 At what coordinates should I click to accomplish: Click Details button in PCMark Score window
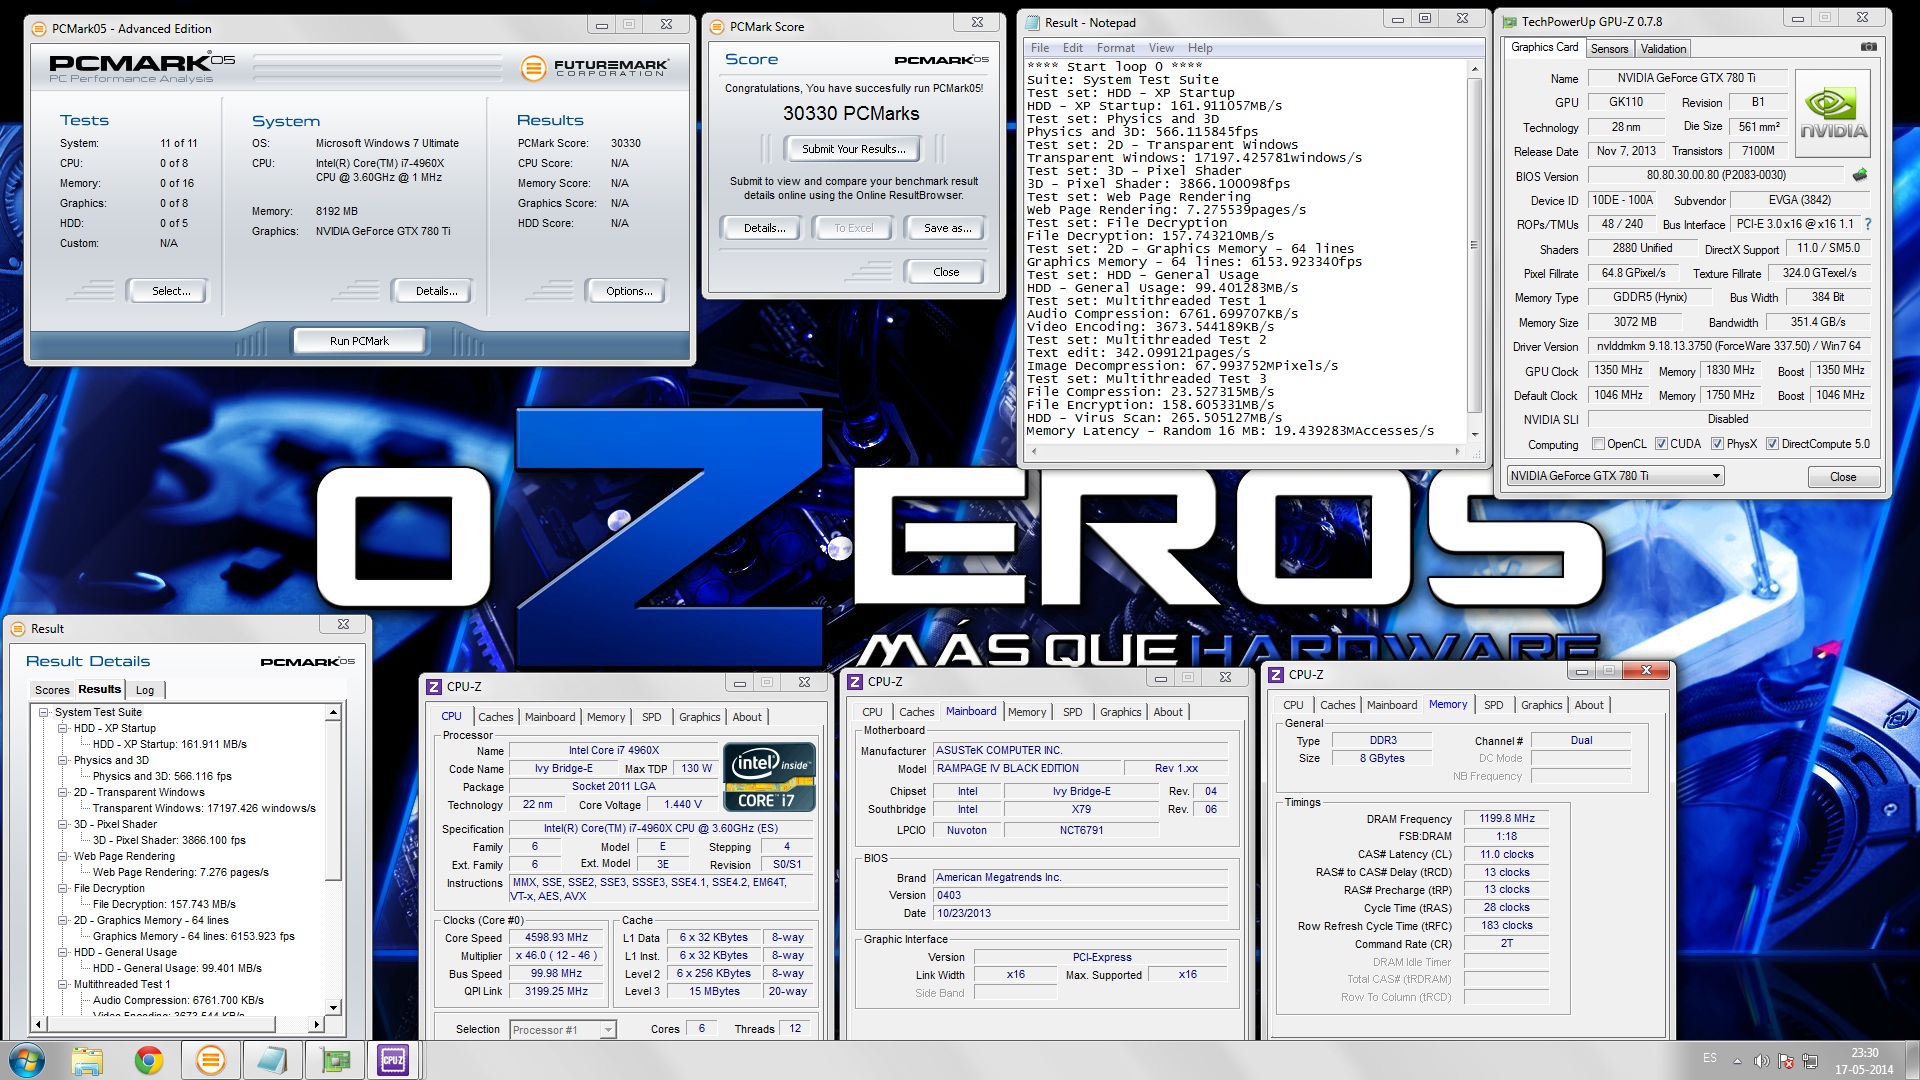[764, 228]
